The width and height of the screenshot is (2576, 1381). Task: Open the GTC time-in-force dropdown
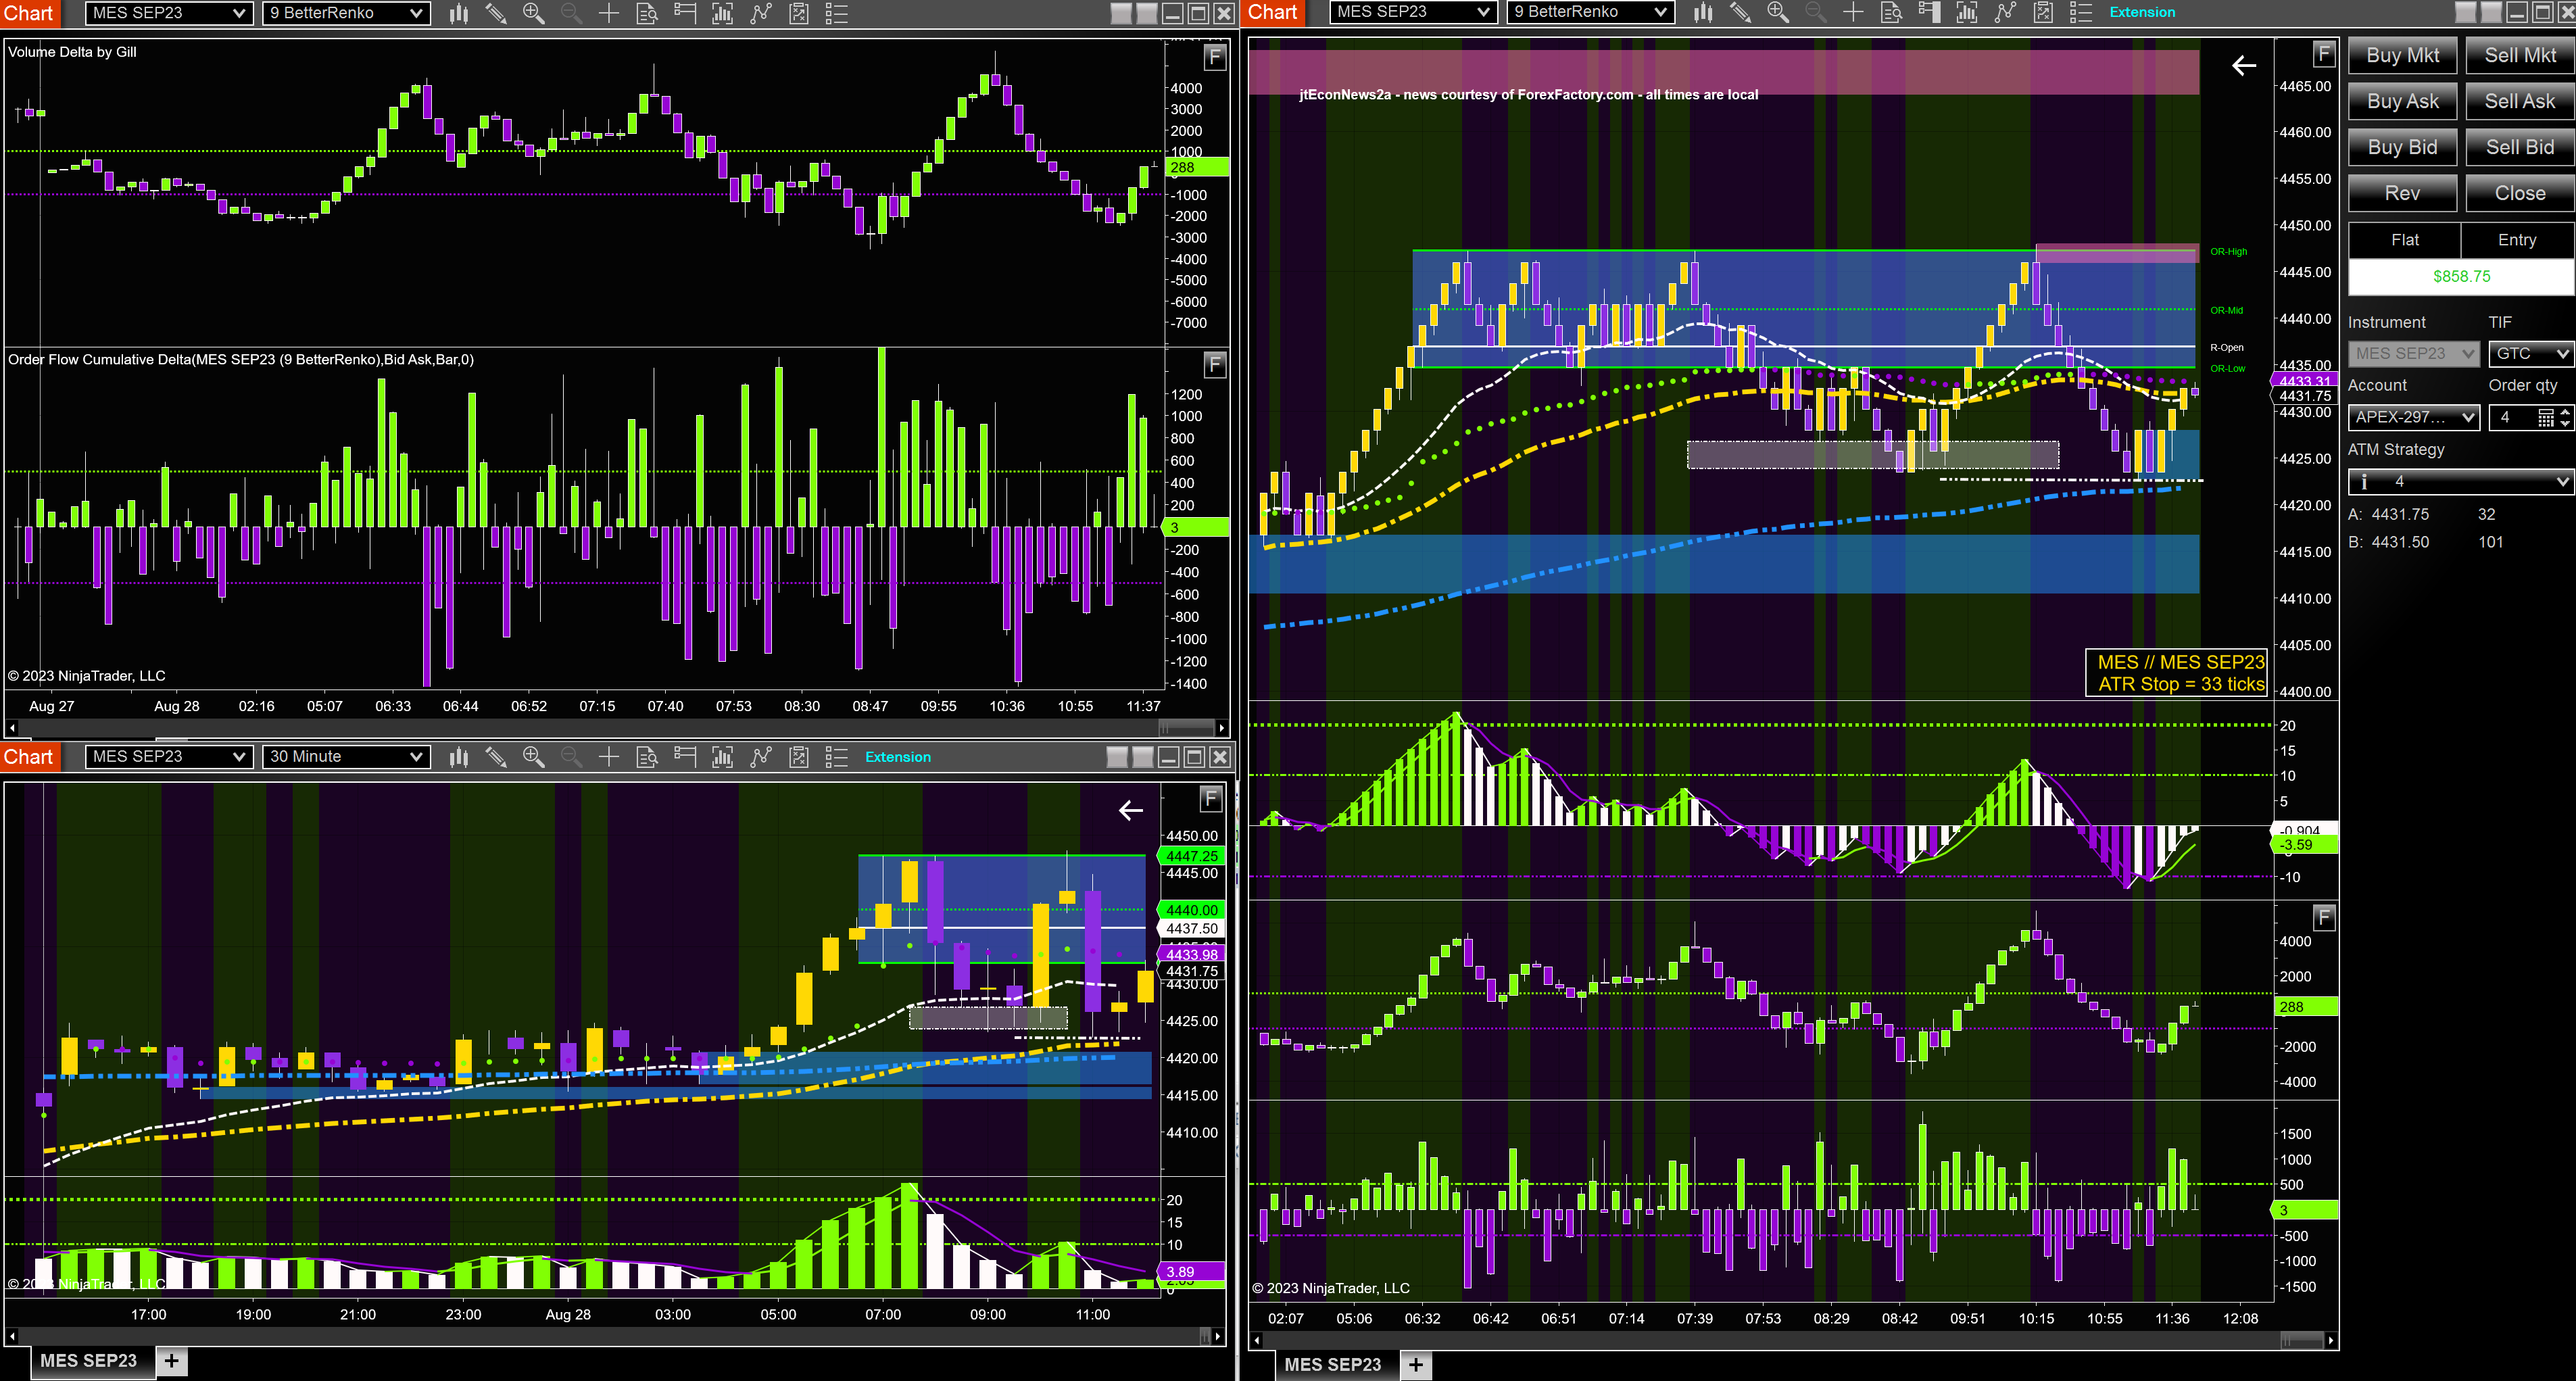[x=2530, y=353]
